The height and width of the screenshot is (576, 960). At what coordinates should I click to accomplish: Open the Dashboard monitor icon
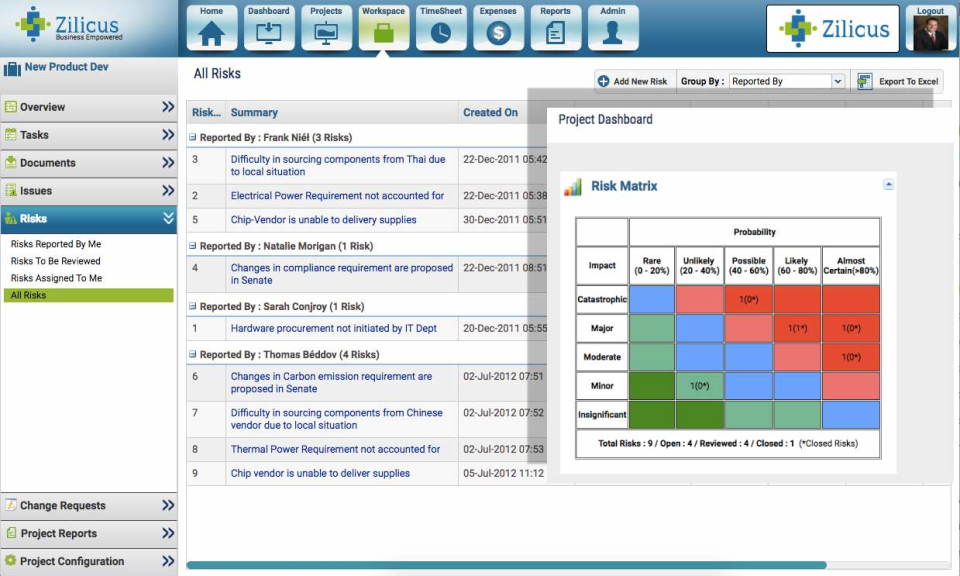coord(267,33)
